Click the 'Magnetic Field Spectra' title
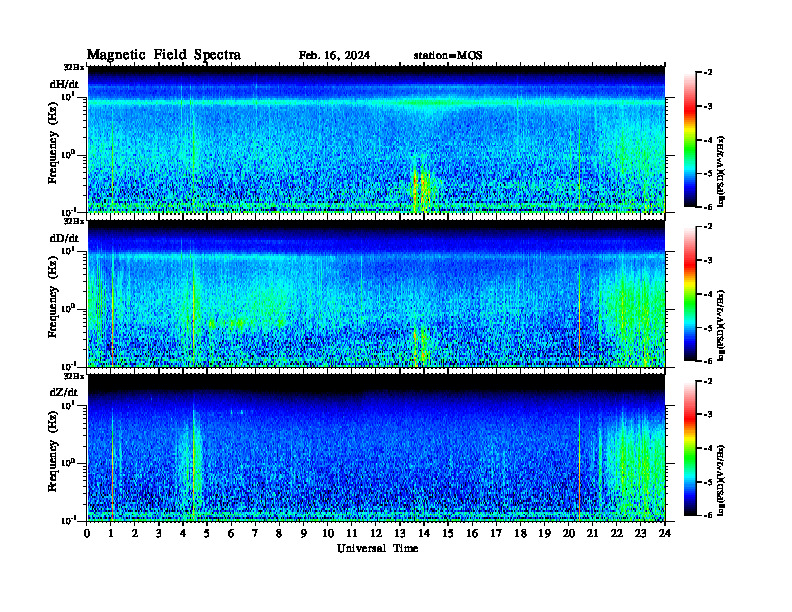Screen dimensions: 792x612 (164, 55)
